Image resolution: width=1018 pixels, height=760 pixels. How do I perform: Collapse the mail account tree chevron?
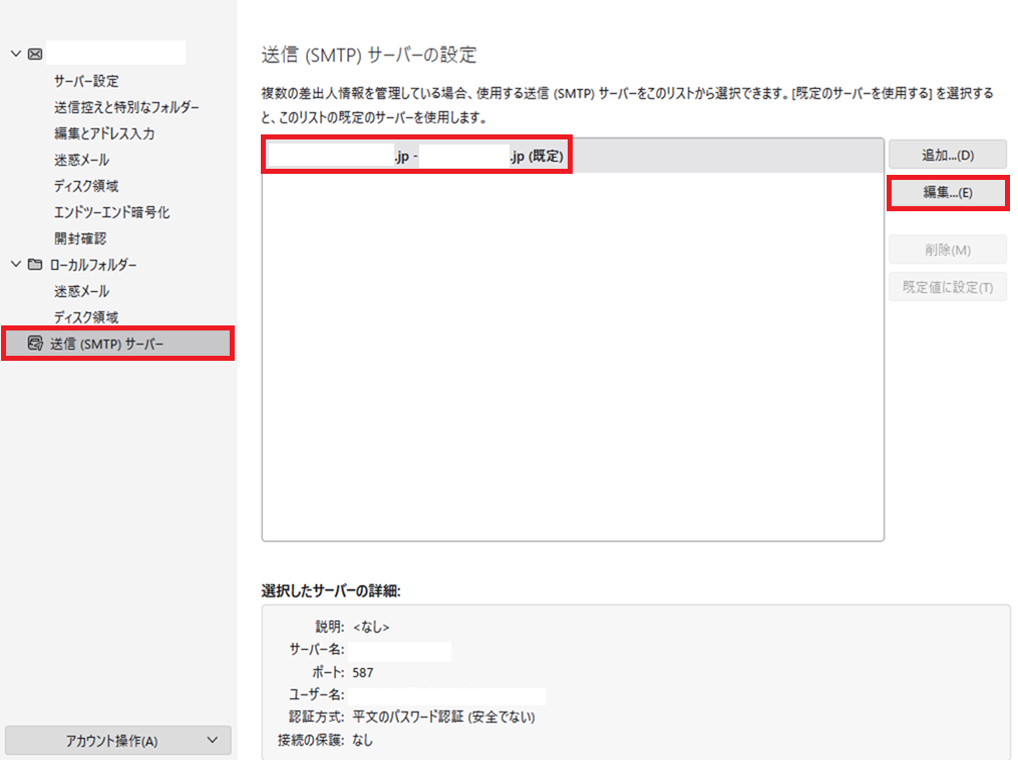coord(16,54)
